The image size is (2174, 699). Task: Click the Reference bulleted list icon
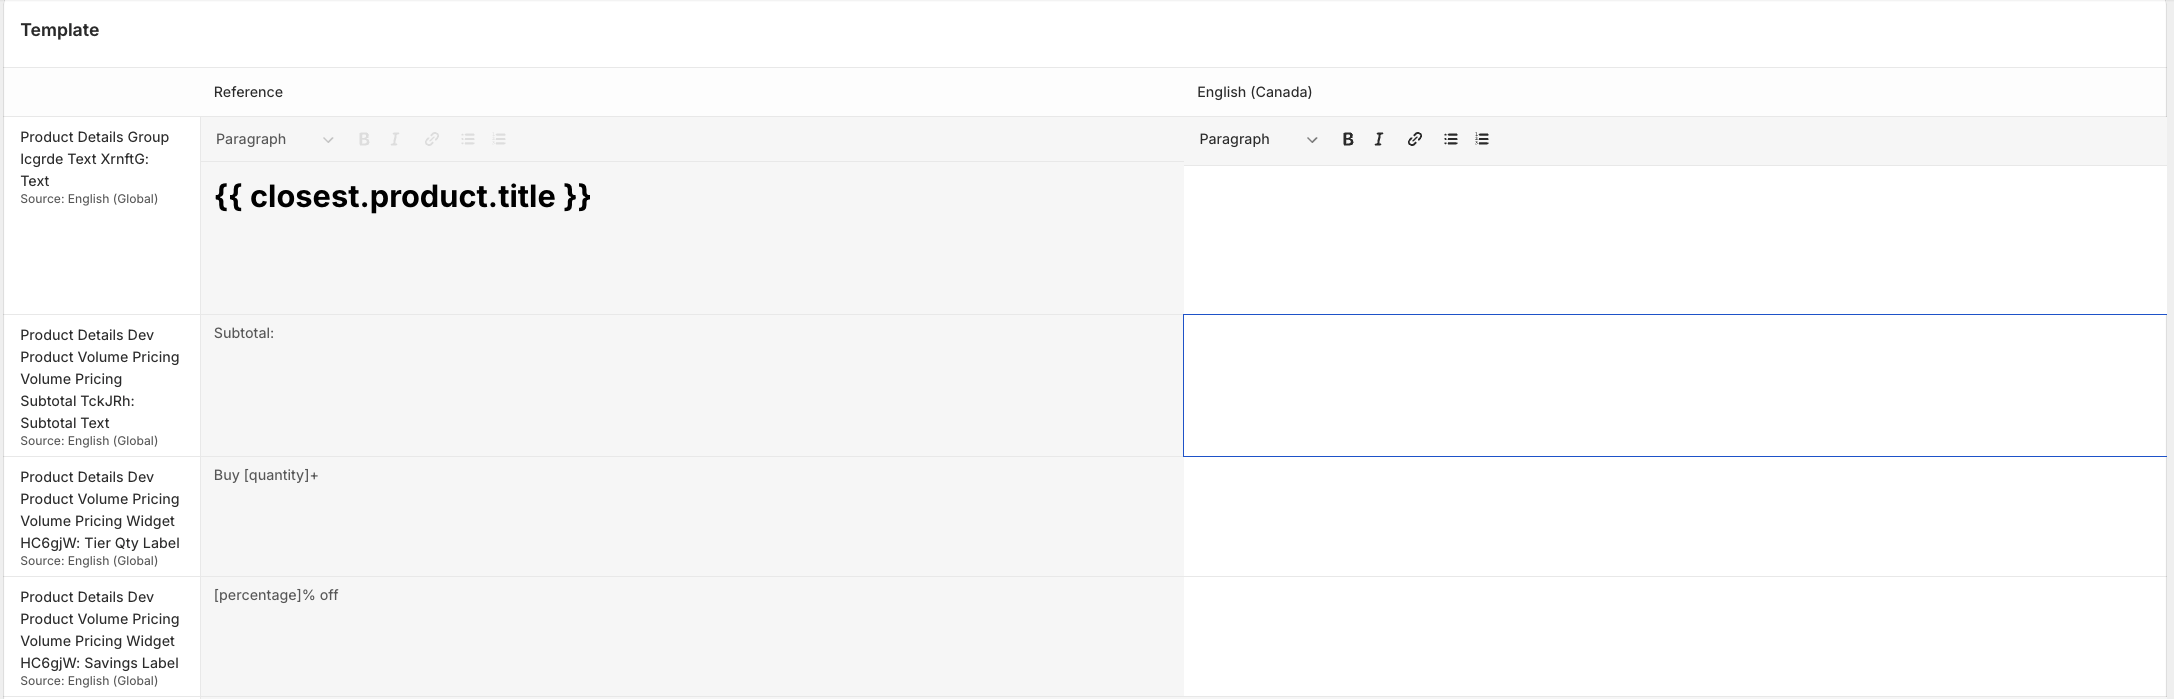467,139
